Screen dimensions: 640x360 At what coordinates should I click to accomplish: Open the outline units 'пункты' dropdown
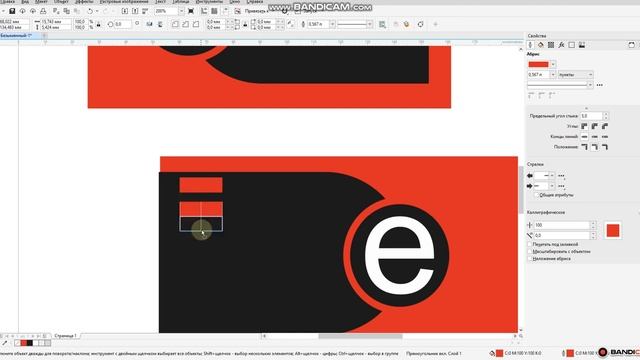tap(575, 75)
